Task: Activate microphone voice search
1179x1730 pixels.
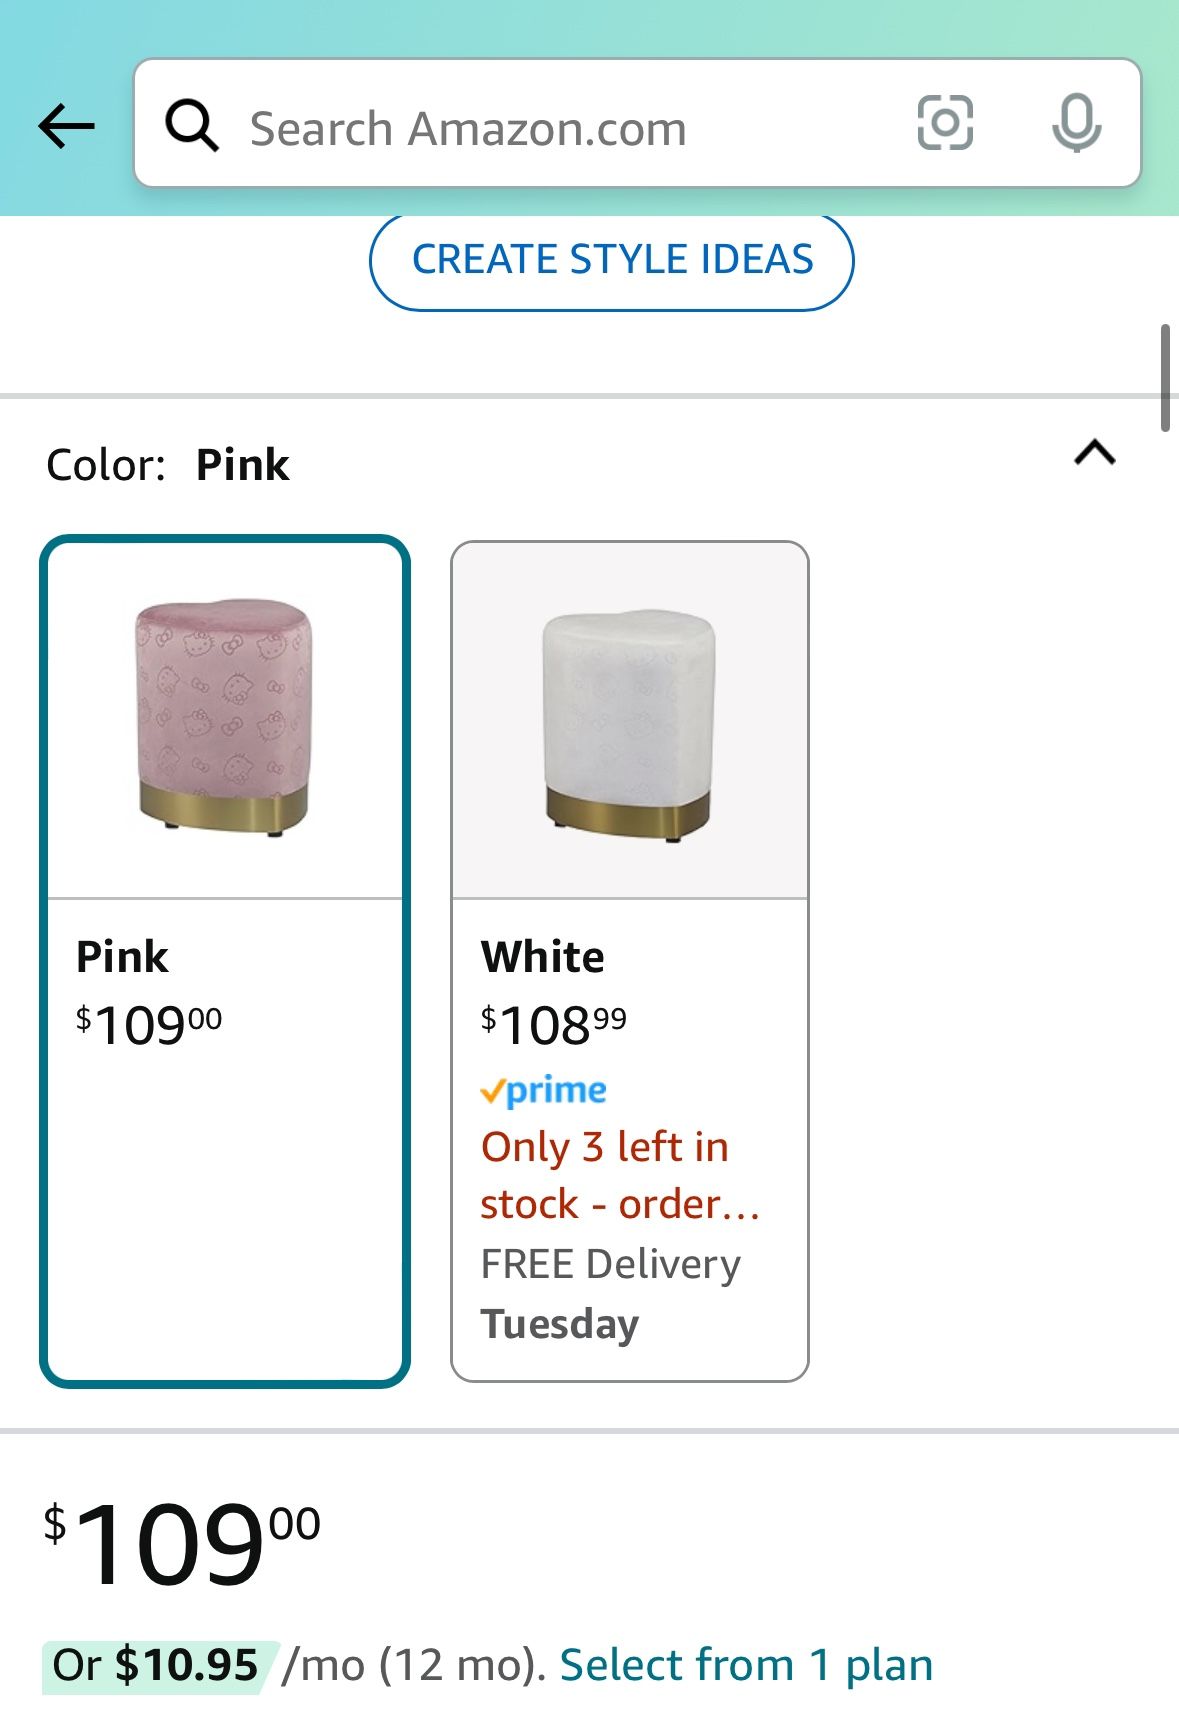Action: (x=1077, y=123)
